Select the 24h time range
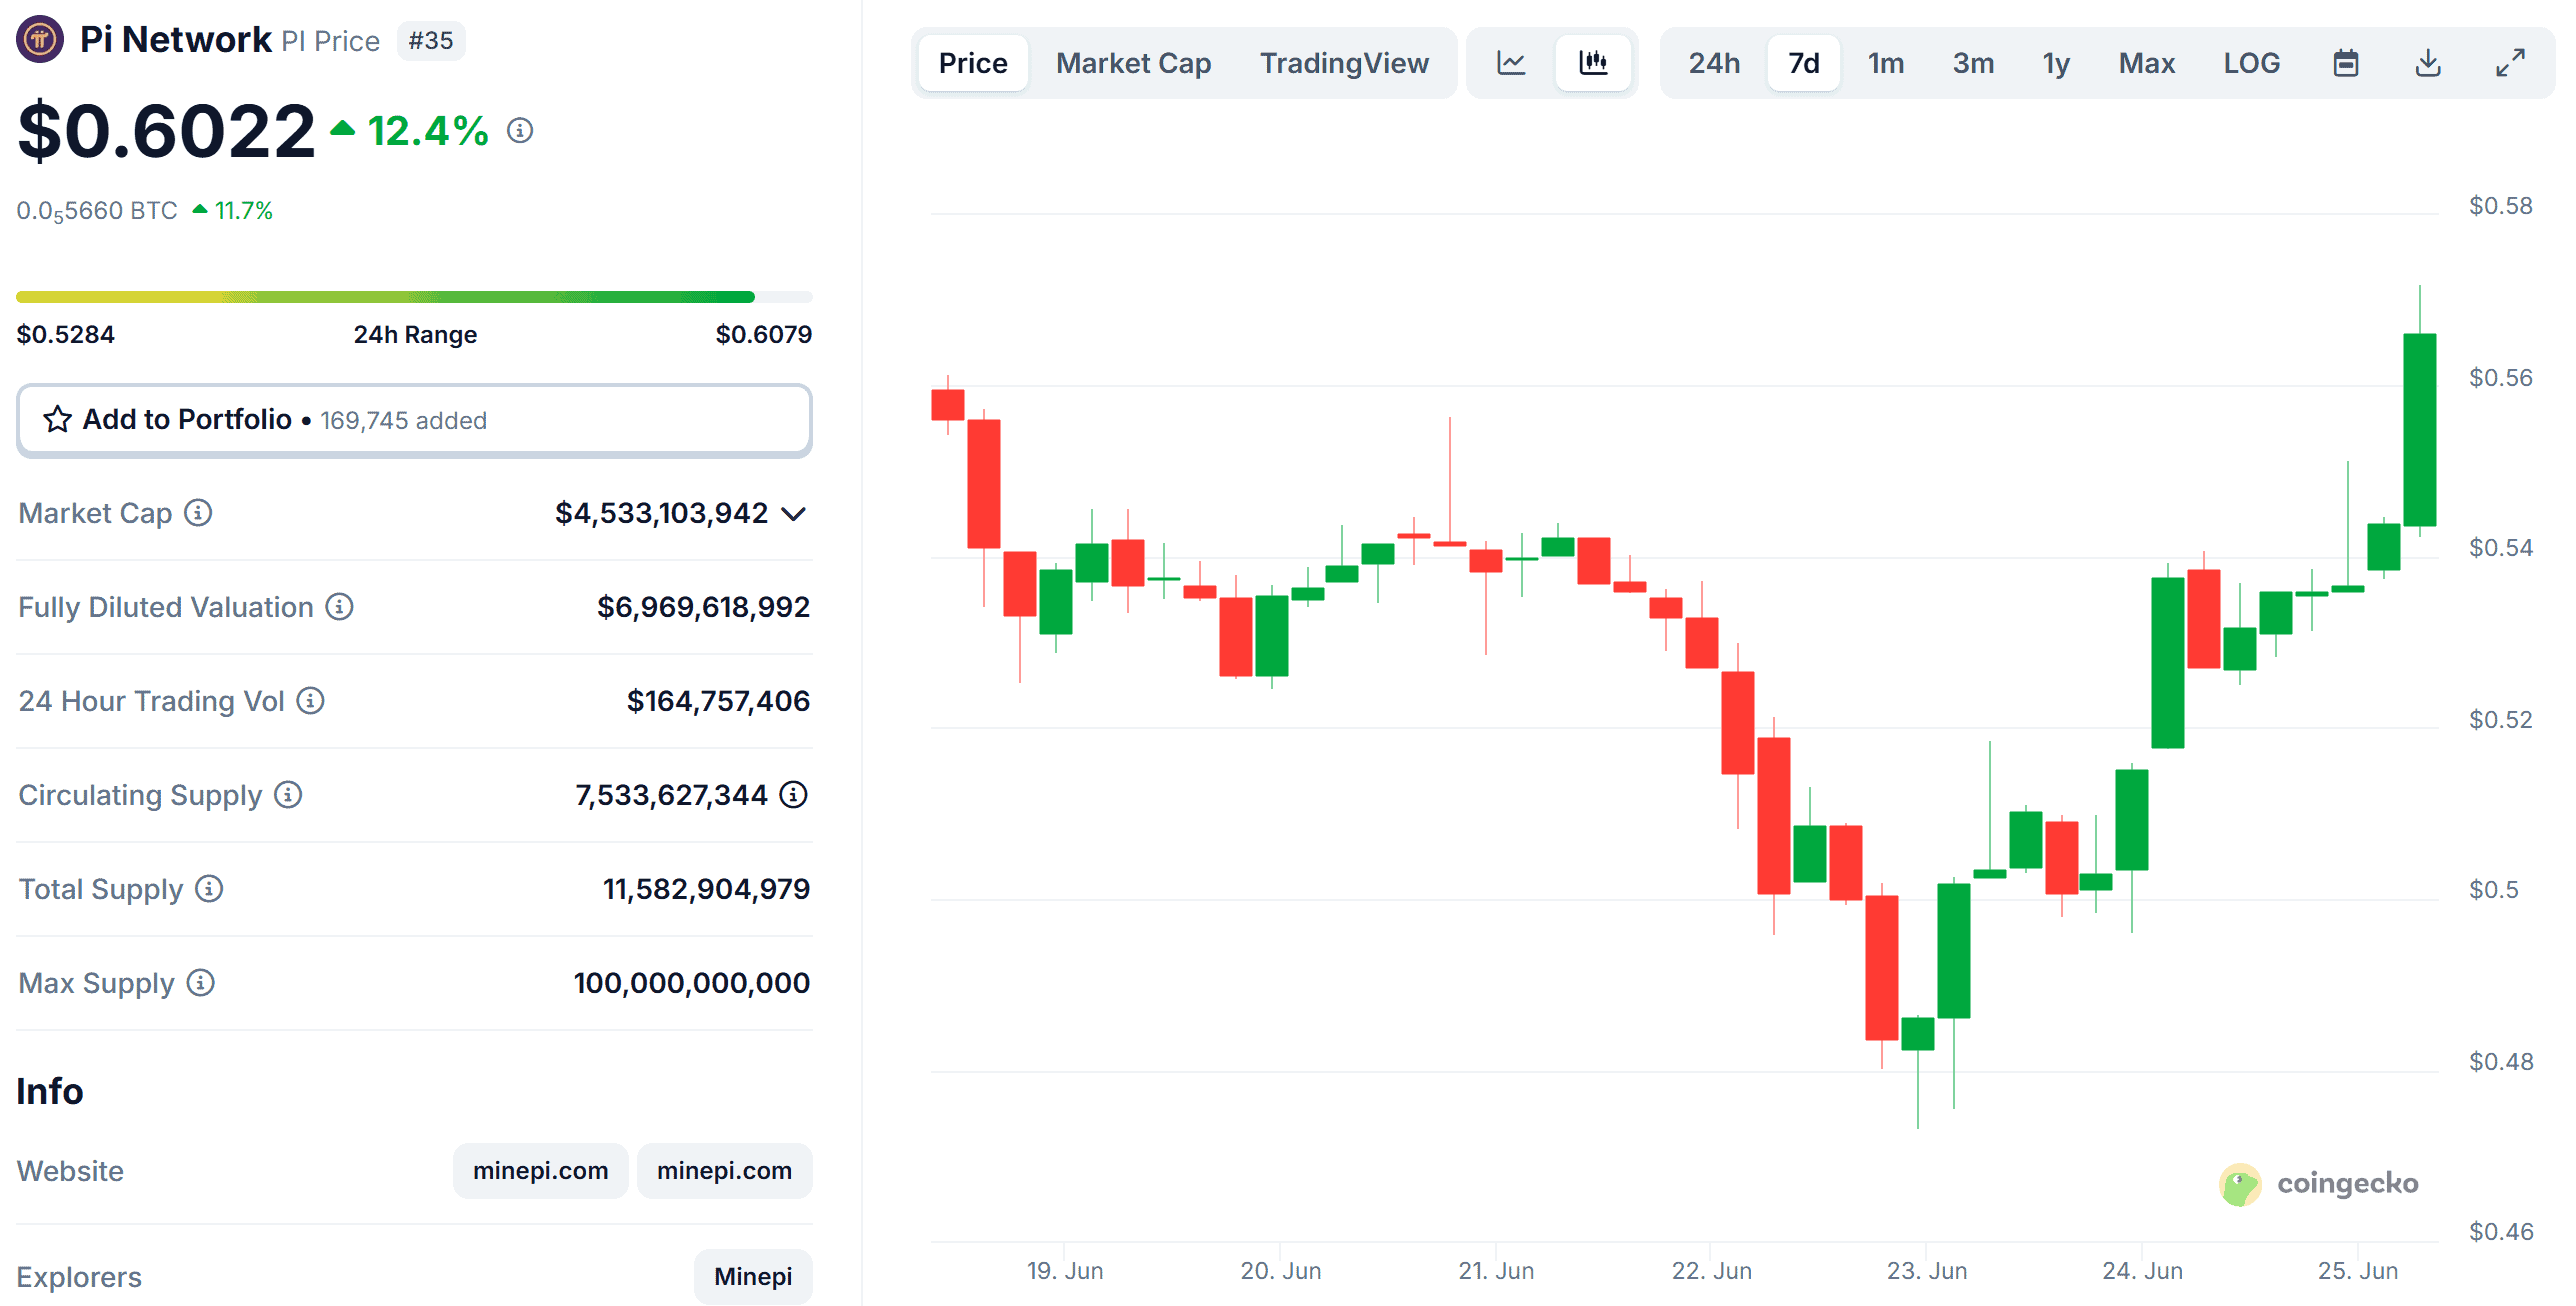The height and width of the screenshot is (1306, 2576). [x=1714, y=63]
